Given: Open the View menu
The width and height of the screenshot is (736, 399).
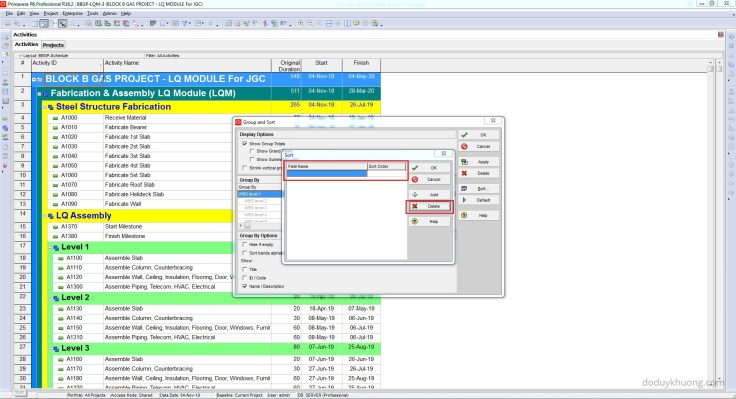Looking at the screenshot, I should coord(34,14).
